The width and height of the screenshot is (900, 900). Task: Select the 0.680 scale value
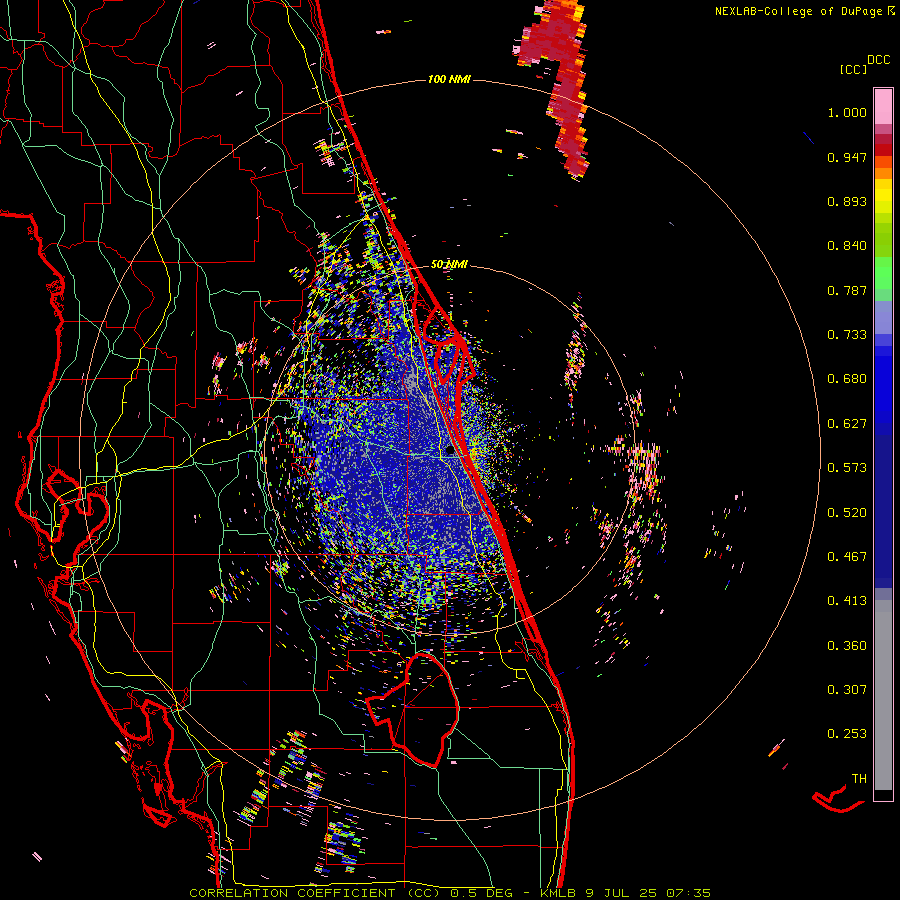pos(847,379)
